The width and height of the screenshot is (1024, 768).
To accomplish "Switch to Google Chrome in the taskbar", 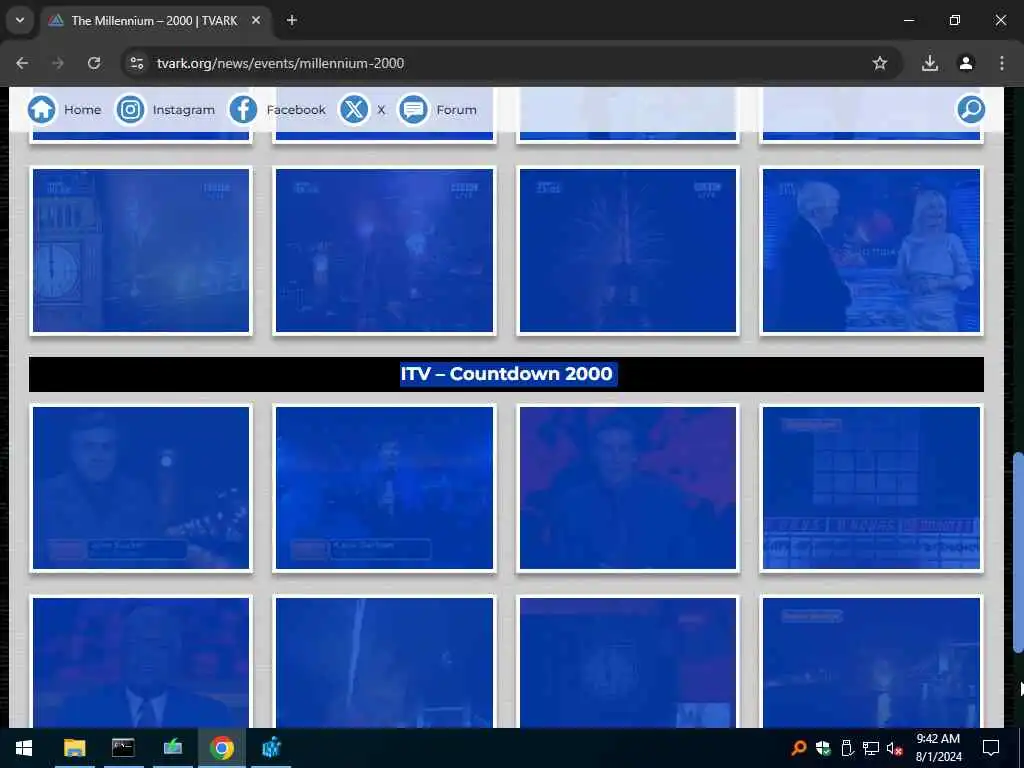I will point(222,748).
